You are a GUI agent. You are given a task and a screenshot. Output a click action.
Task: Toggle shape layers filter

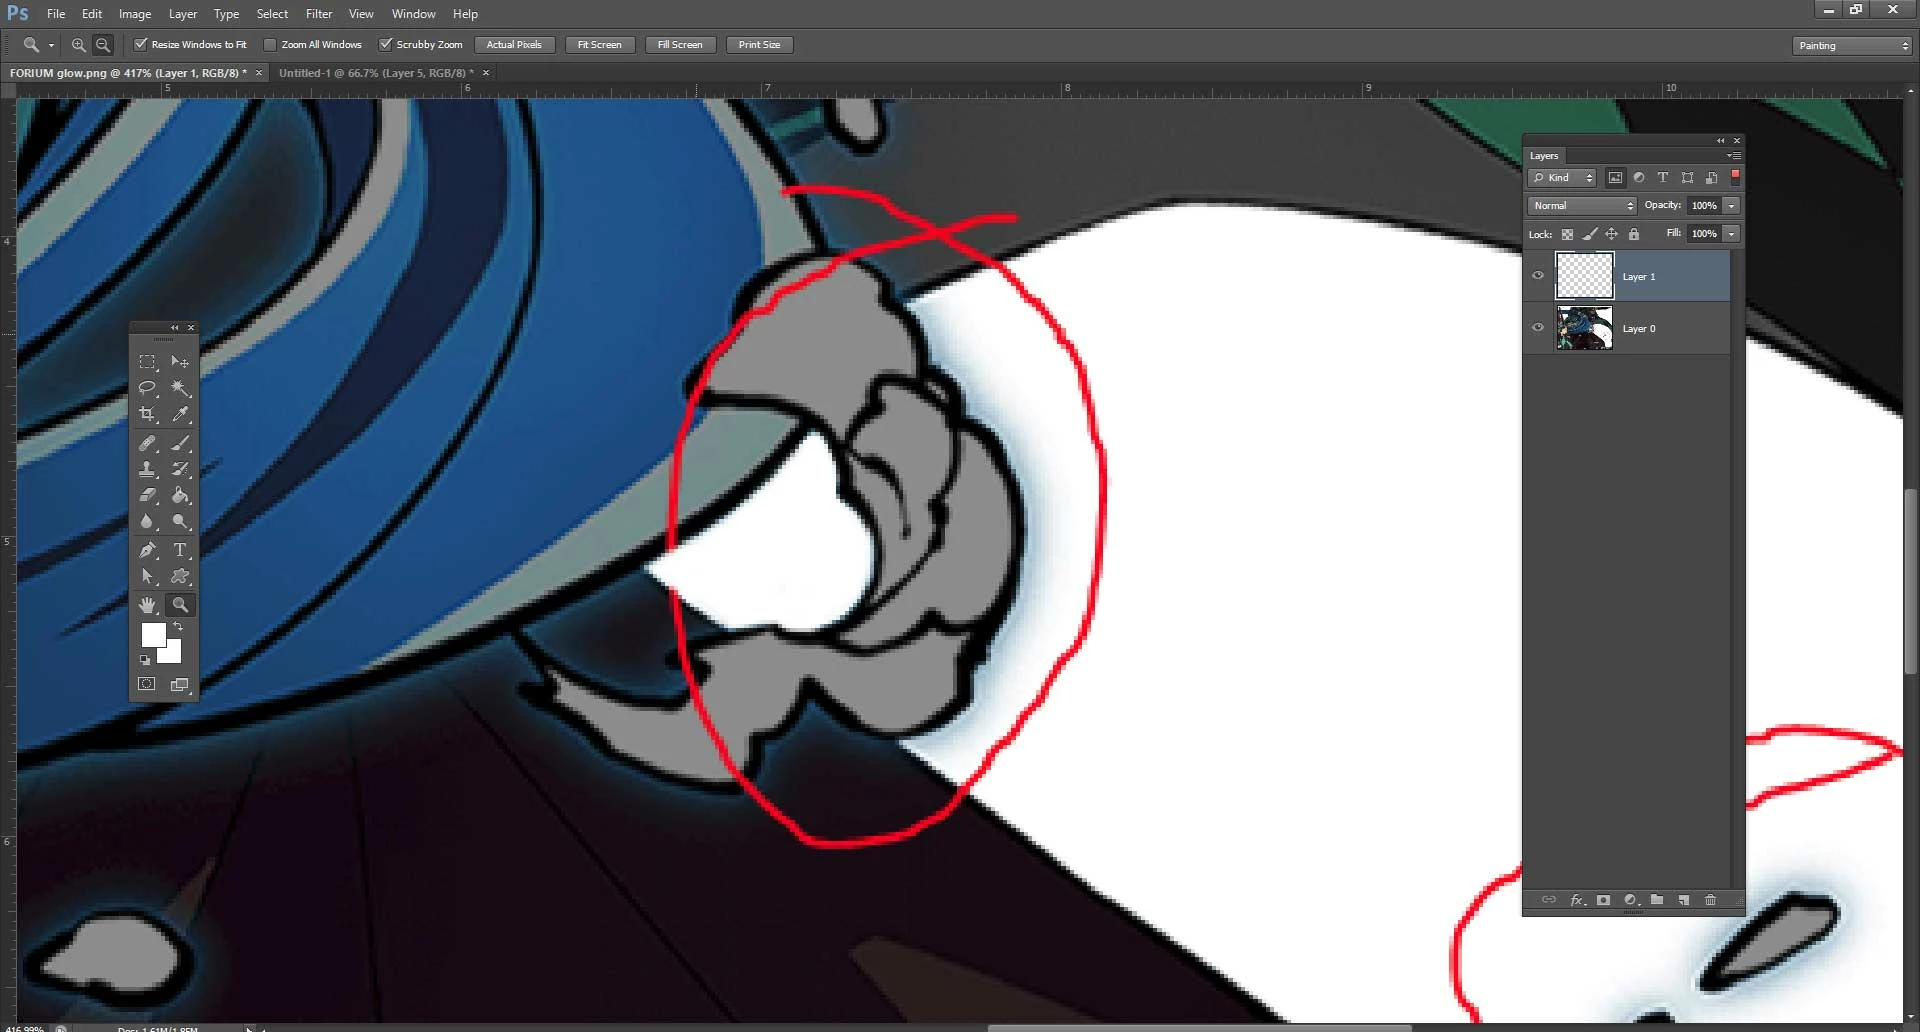pyautogui.click(x=1687, y=178)
